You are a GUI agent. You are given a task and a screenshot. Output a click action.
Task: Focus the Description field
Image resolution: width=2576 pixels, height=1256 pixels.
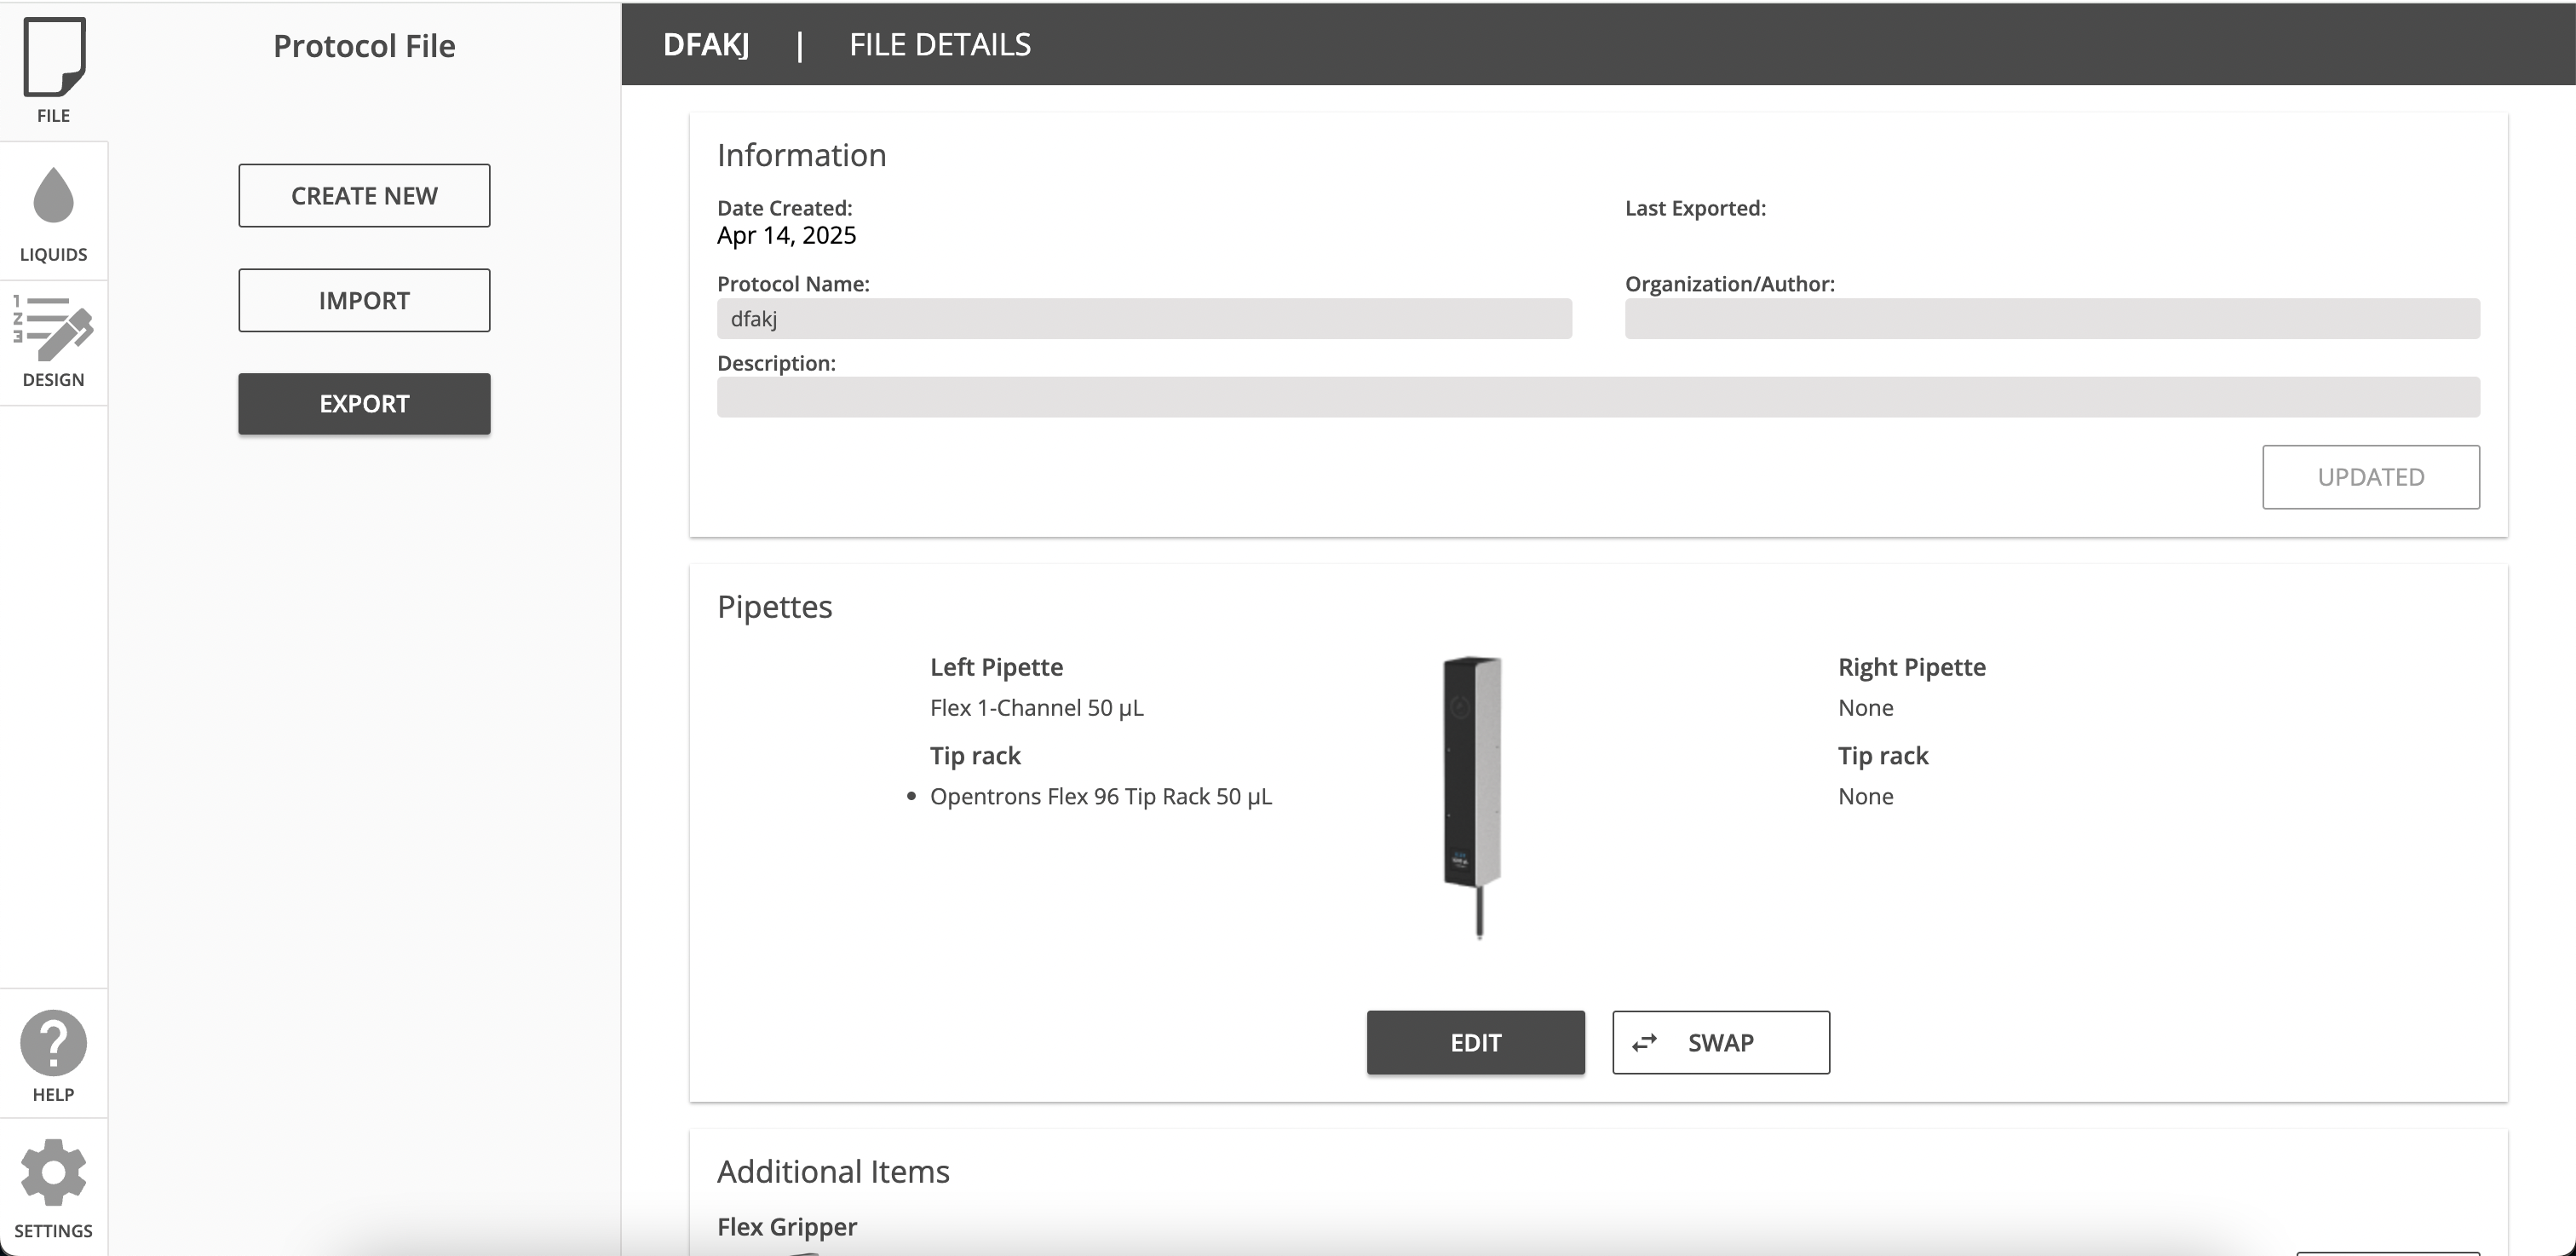click(1598, 397)
